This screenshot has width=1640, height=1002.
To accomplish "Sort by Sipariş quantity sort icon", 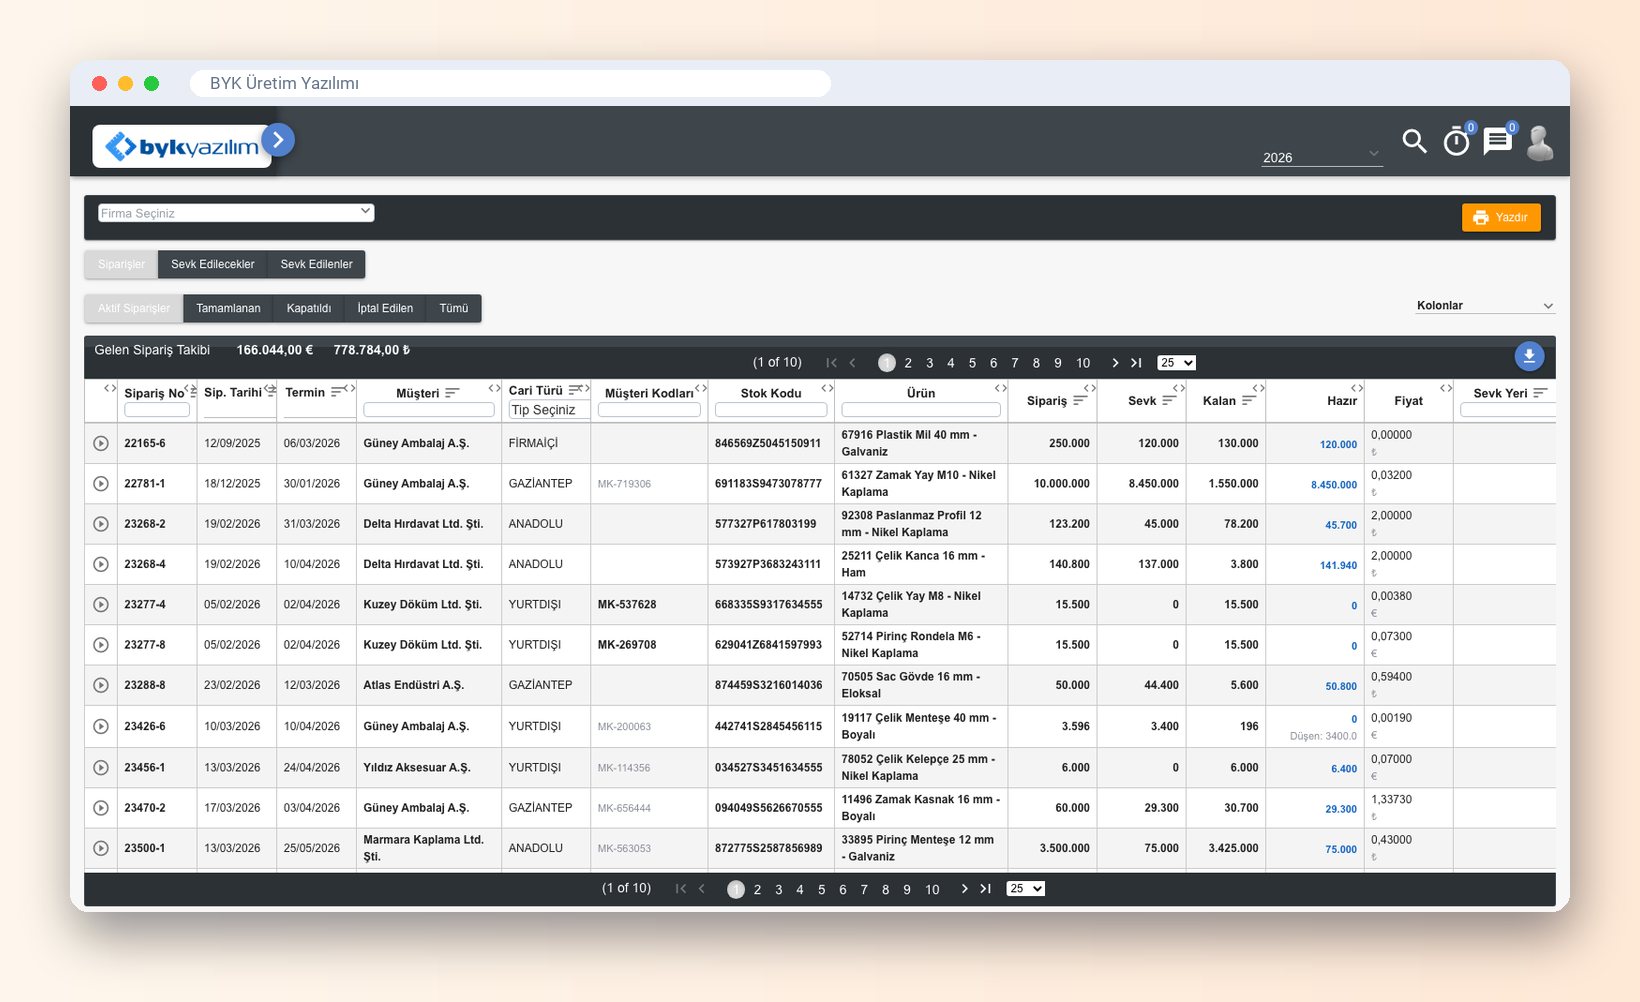I will click(x=1080, y=400).
